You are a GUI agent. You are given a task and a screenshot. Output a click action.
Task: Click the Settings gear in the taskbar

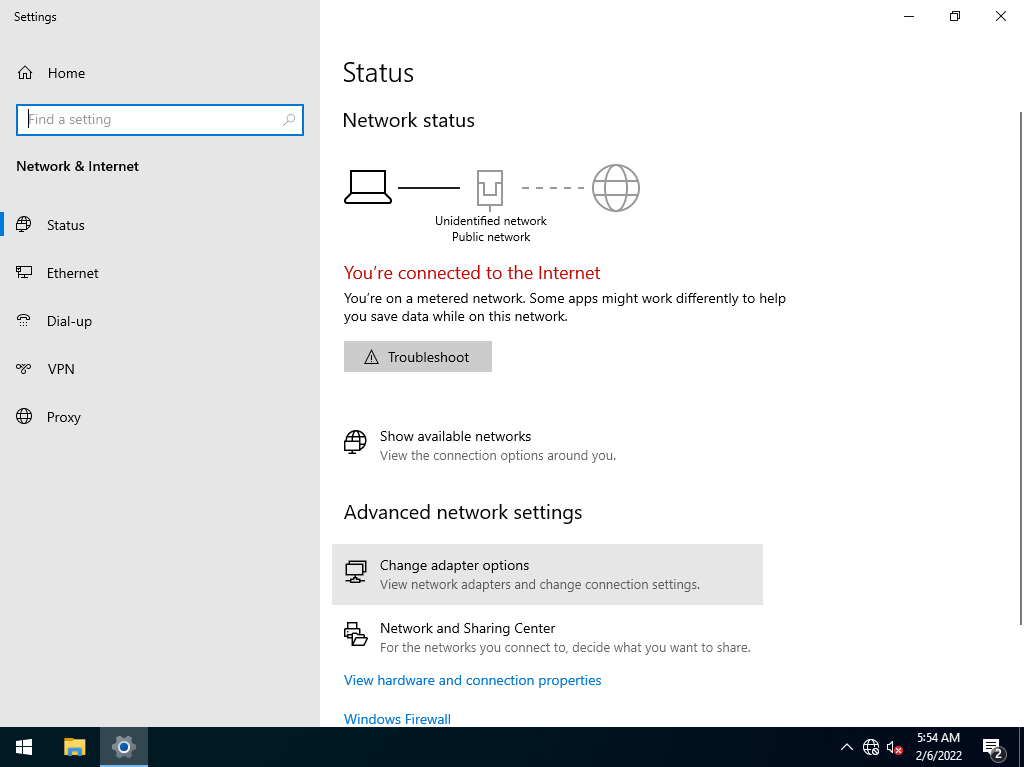[123, 747]
